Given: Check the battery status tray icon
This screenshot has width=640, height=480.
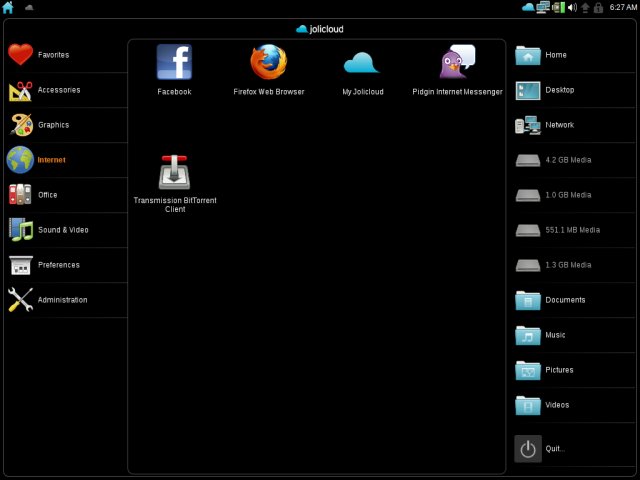Looking at the screenshot, I should pos(558,7).
